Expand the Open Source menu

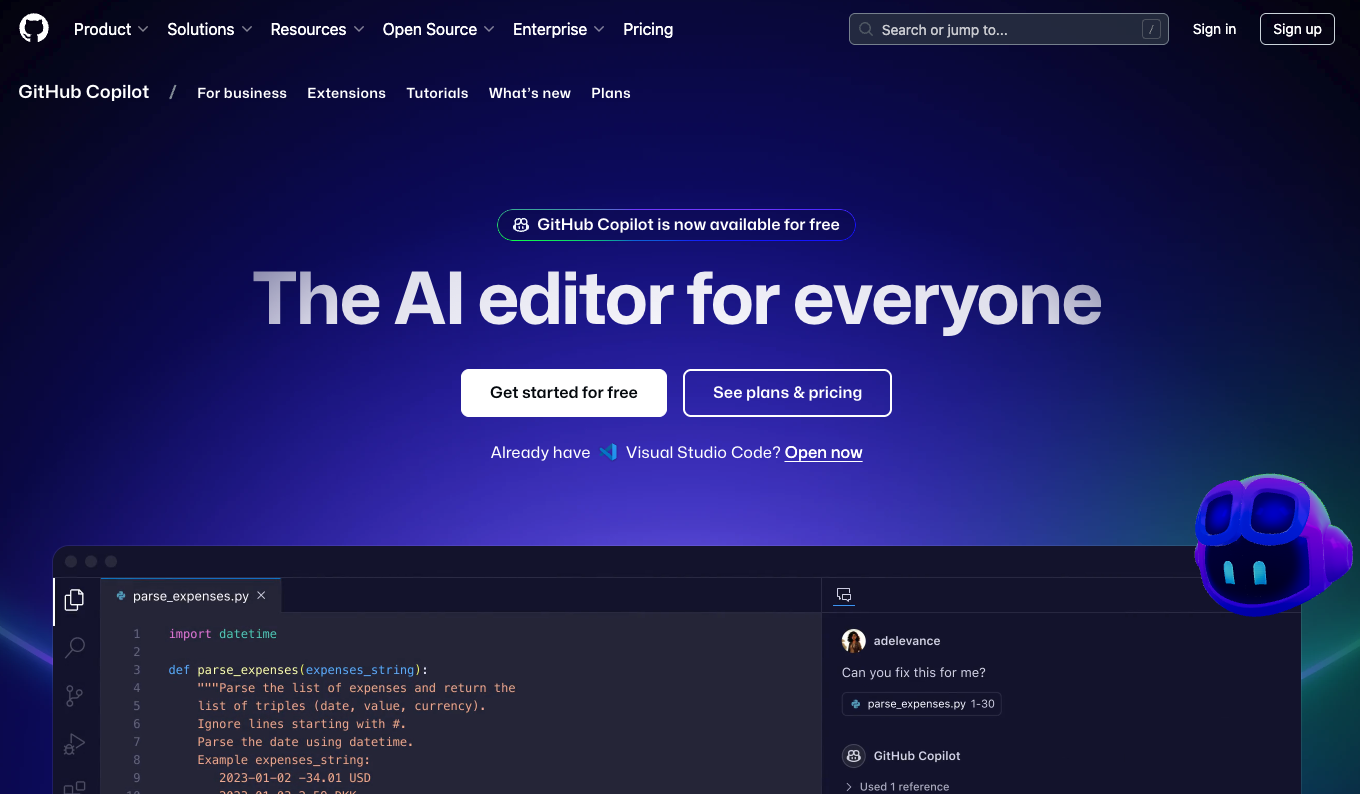[439, 29]
